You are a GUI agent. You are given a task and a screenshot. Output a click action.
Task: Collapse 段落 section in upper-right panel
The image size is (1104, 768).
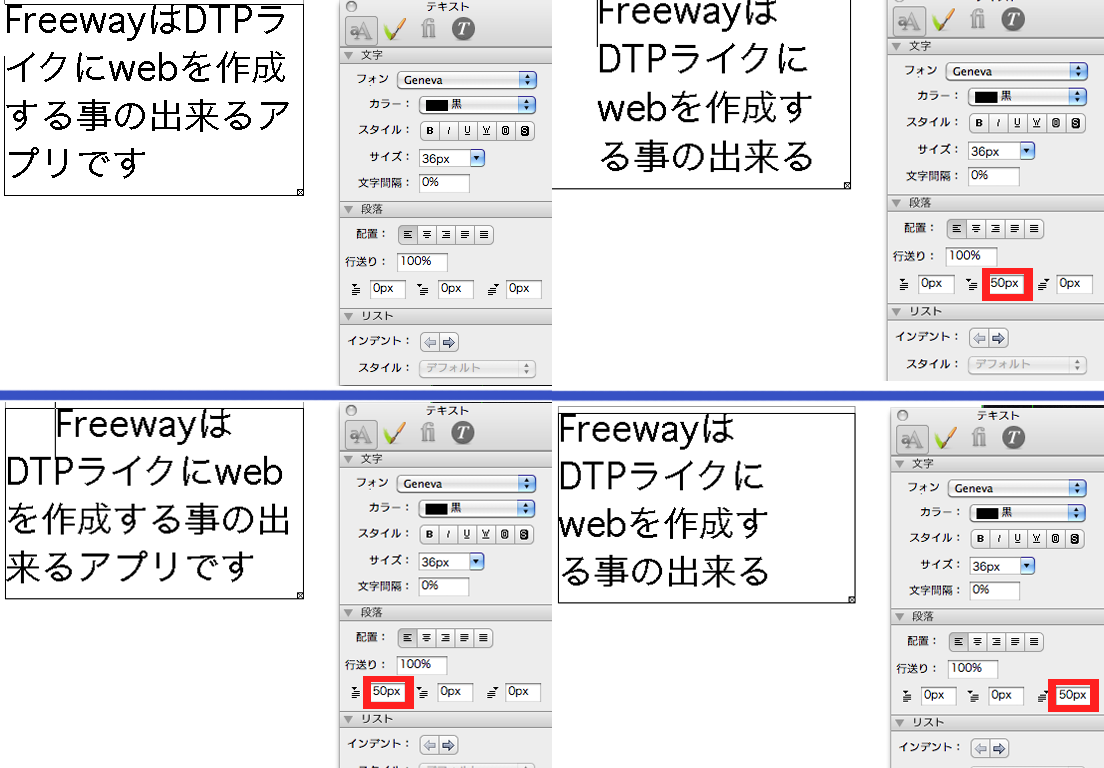[x=896, y=203]
